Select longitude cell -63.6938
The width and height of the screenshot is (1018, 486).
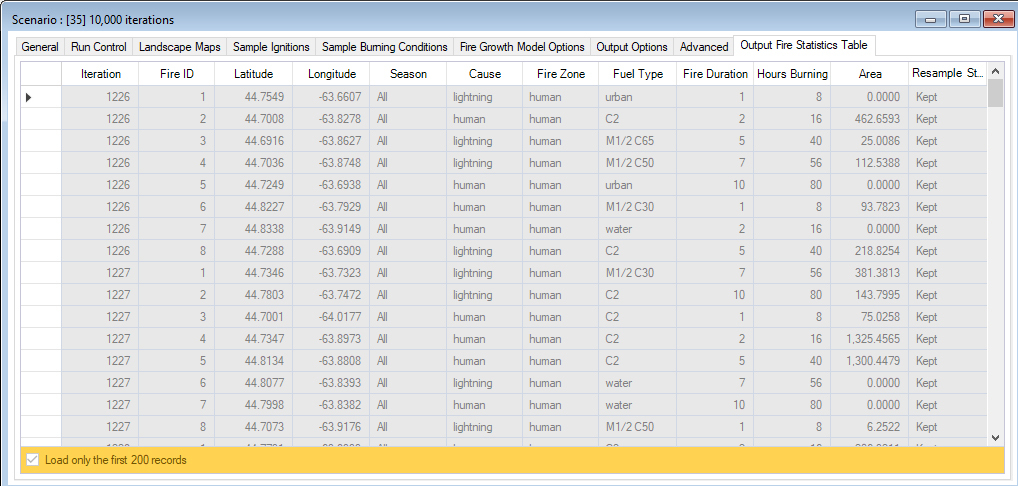331,185
